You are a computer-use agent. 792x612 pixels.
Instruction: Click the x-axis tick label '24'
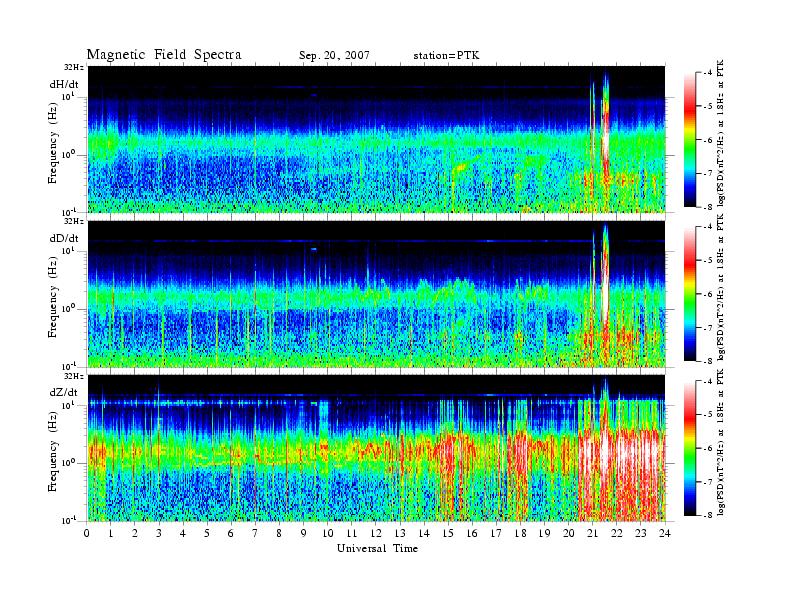(665, 533)
